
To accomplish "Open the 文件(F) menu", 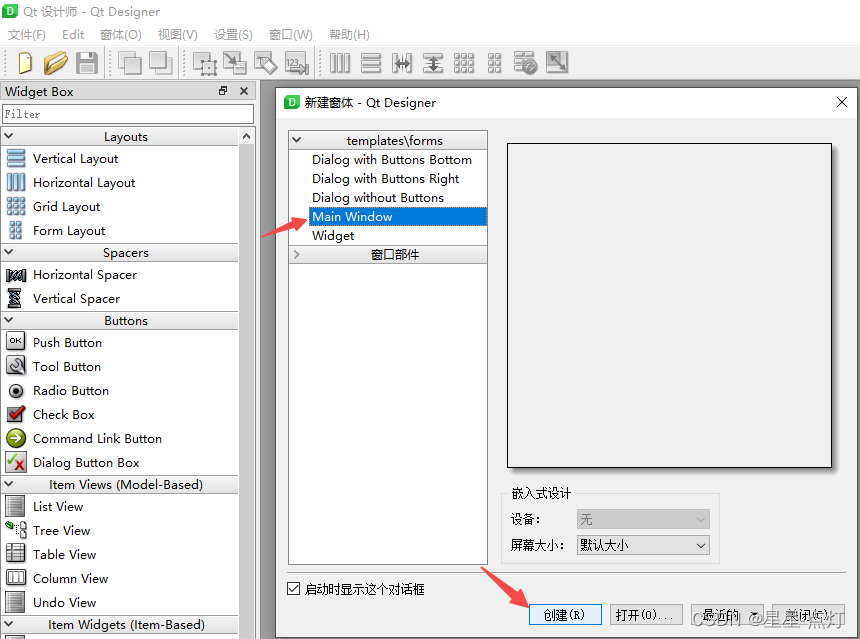I will (26, 35).
